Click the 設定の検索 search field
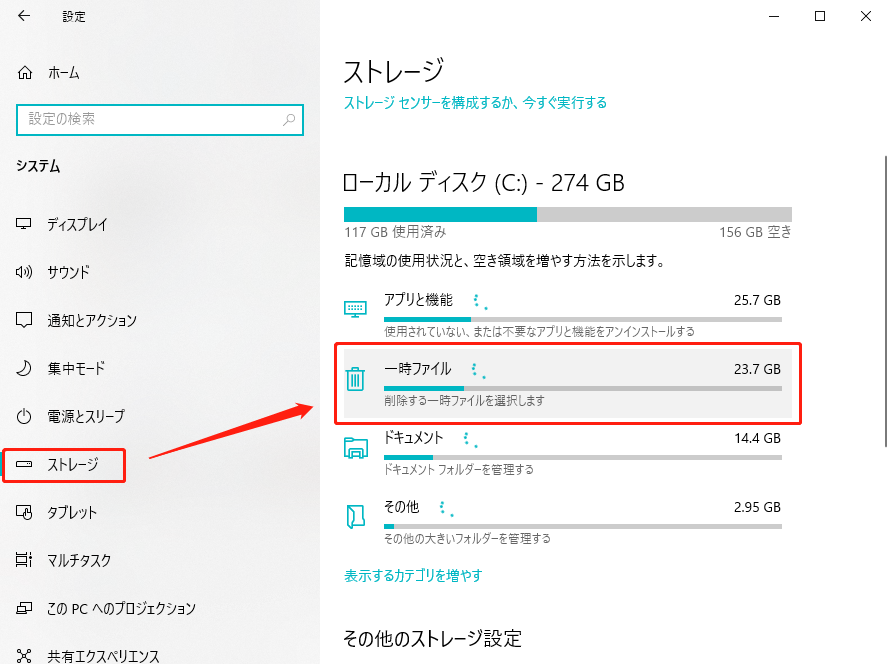The height and width of the screenshot is (664, 889). [160, 120]
